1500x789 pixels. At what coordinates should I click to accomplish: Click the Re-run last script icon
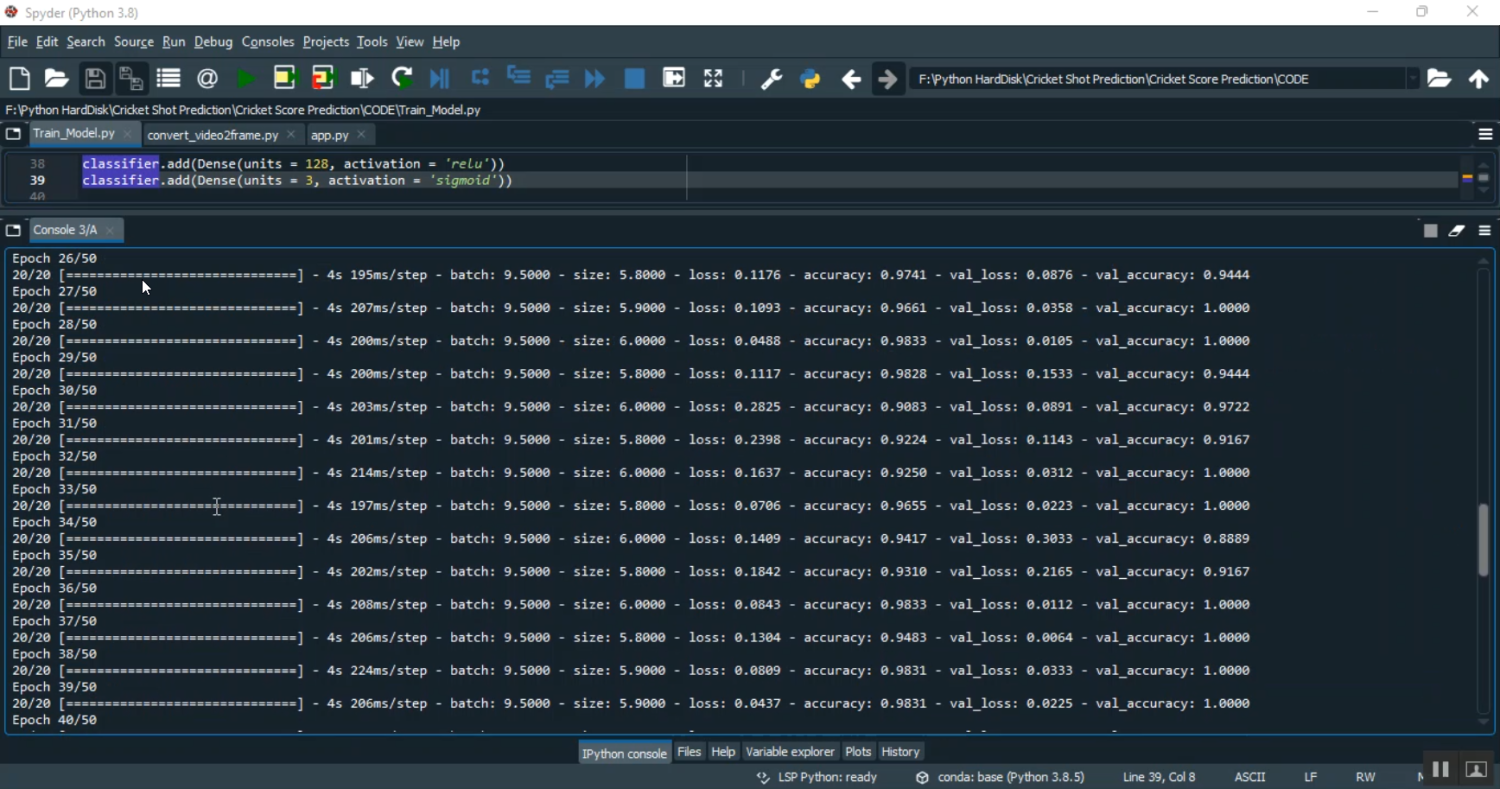(402, 79)
